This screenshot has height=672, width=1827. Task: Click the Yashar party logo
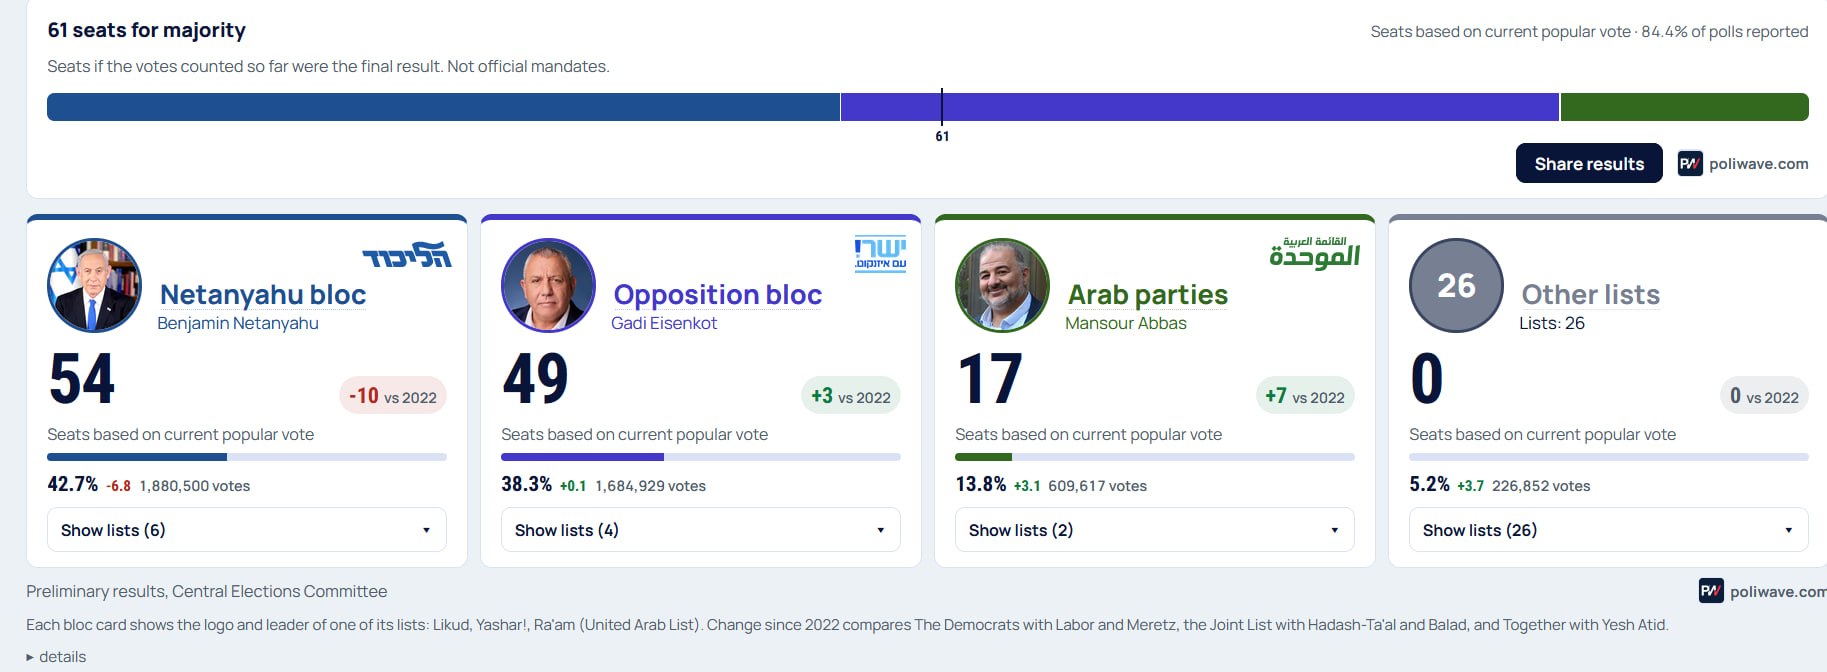[880, 255]
